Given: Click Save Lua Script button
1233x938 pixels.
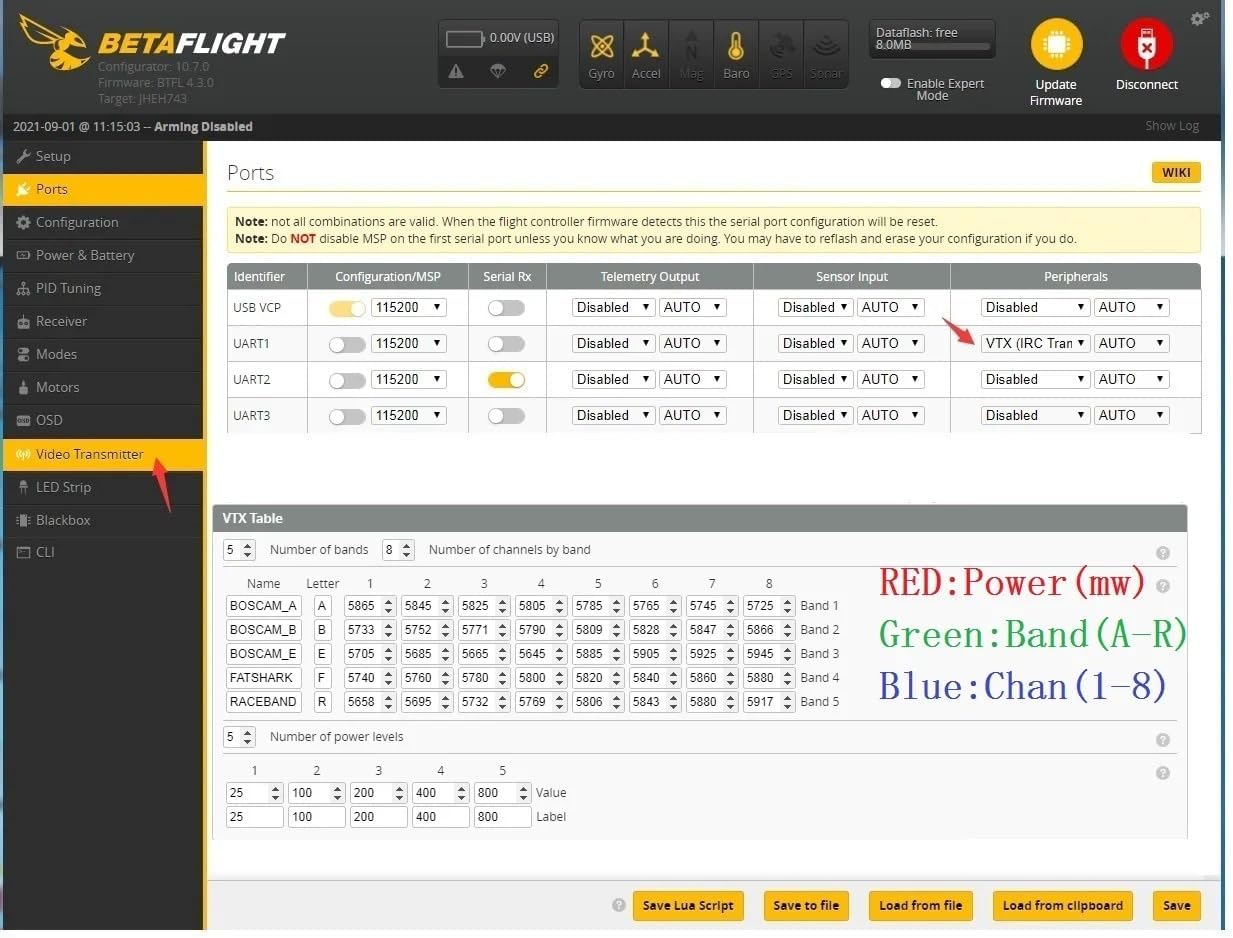Looking at the screenshot, I should tap(688, 905).
